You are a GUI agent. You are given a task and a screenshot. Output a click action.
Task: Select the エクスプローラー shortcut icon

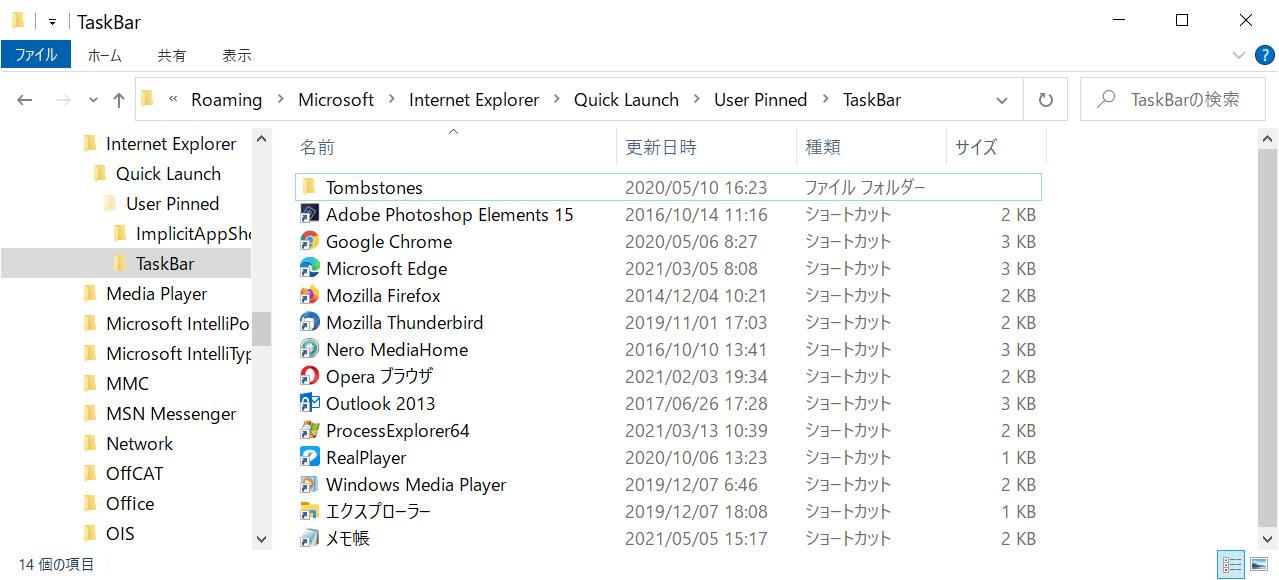309,511
